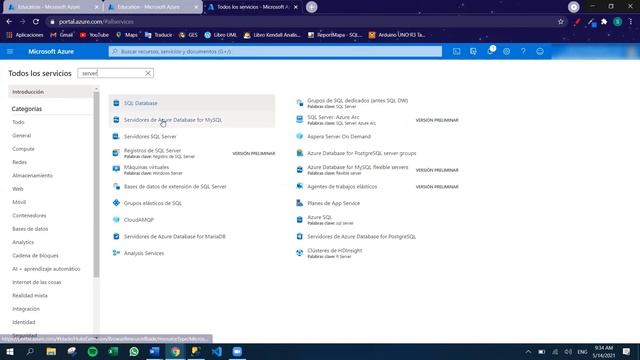Viewport: 640px width, 360px height.
Task: Click the category list scrollbar
Action: pyautogui.click(x=96, y=184)
